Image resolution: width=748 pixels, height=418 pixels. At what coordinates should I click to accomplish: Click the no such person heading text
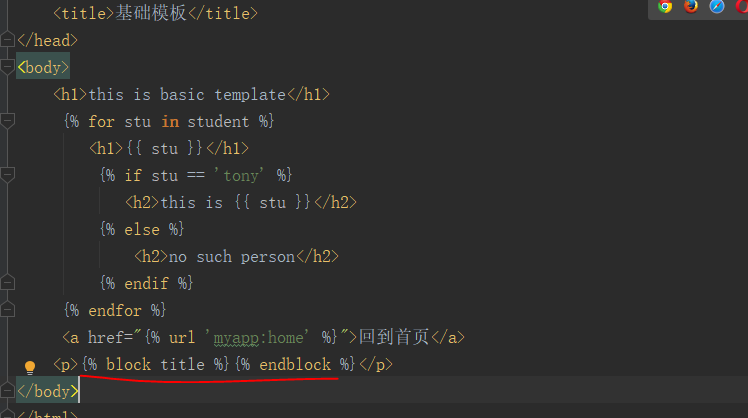[232, 257]
